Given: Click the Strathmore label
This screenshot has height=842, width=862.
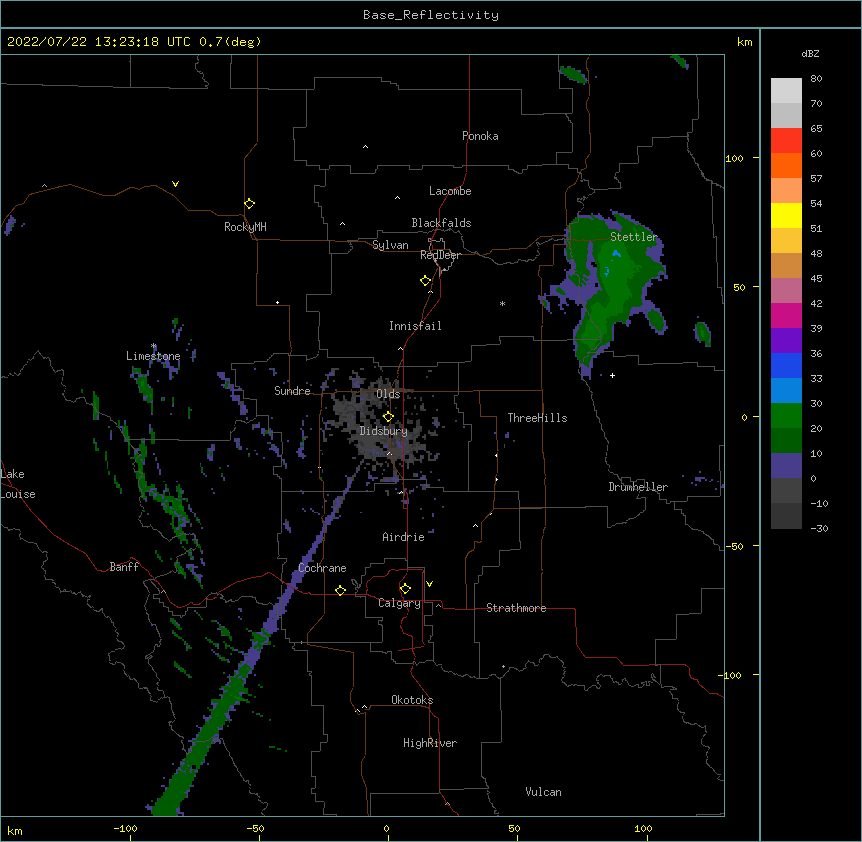Looking at the screenshot, I should pyautogui.click(x=516, y=608).
